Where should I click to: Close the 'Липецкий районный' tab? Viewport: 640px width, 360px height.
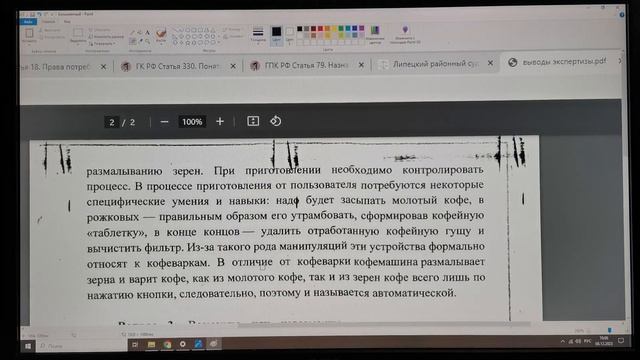coord(490,63)
